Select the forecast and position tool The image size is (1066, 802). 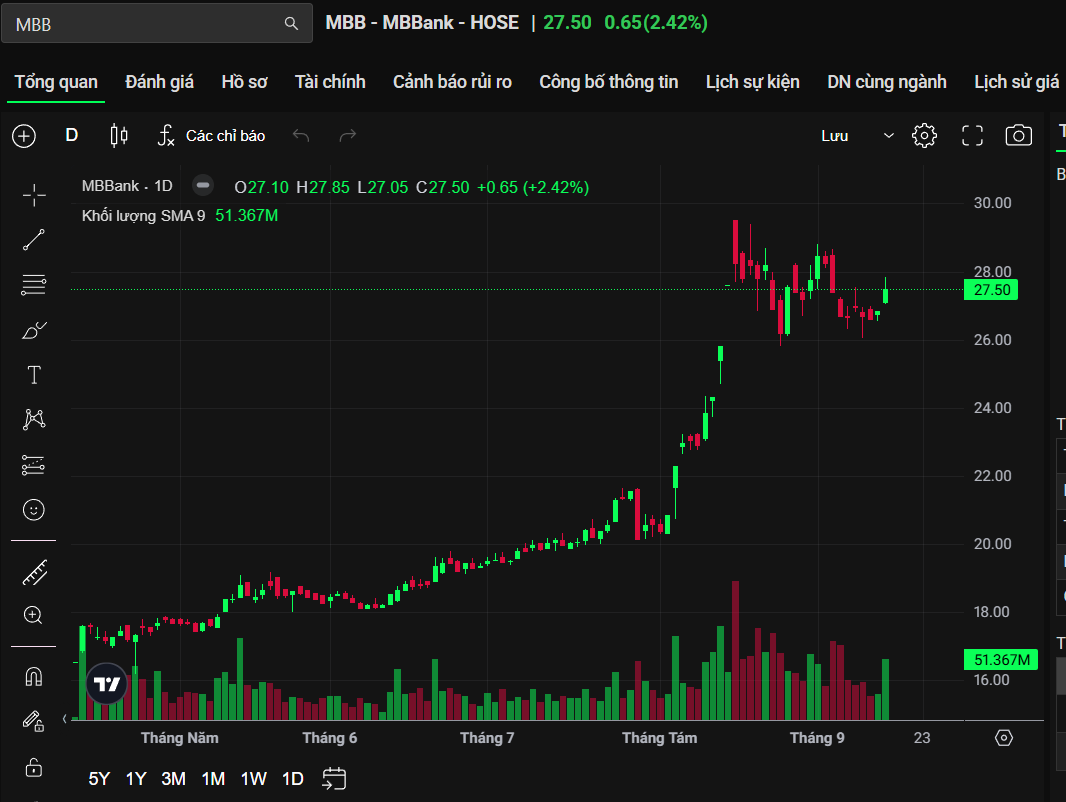(x=34, y=465)
